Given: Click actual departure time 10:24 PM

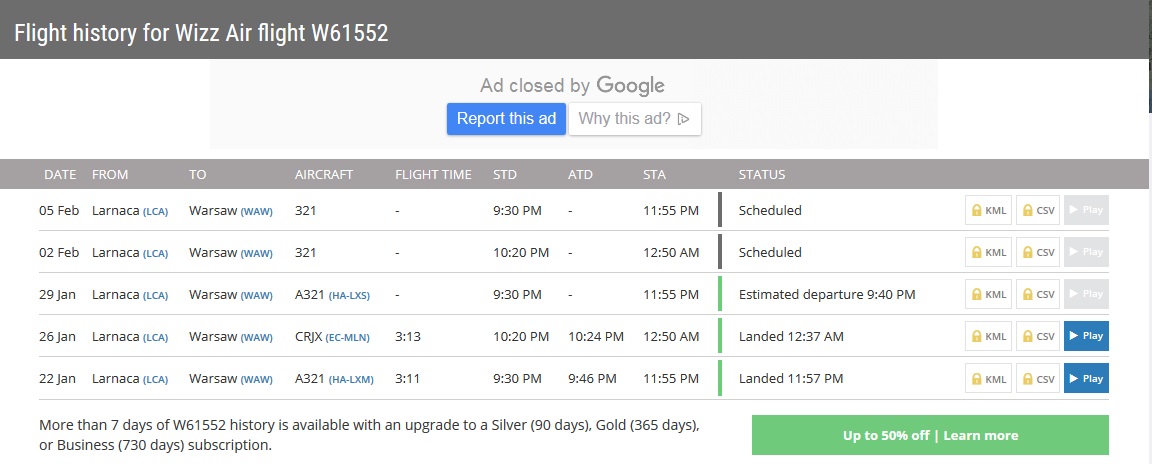Looking at the screenshot, I should [x=596, y=336].
